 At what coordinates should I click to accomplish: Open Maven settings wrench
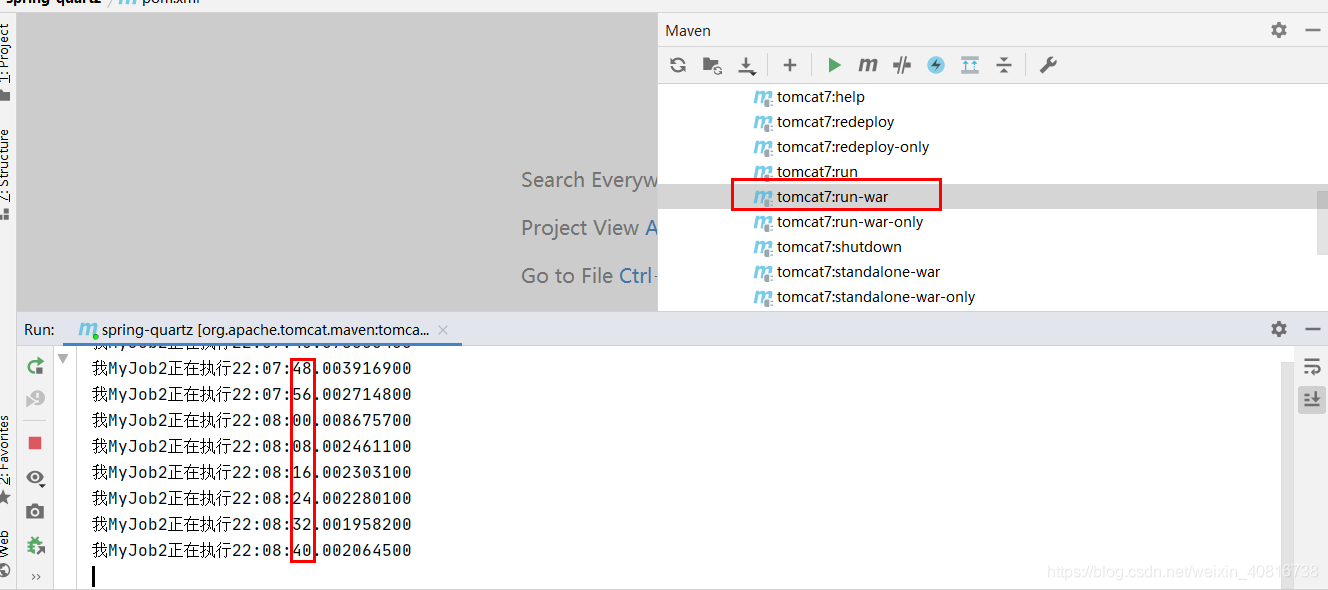tap(1048, 65)
